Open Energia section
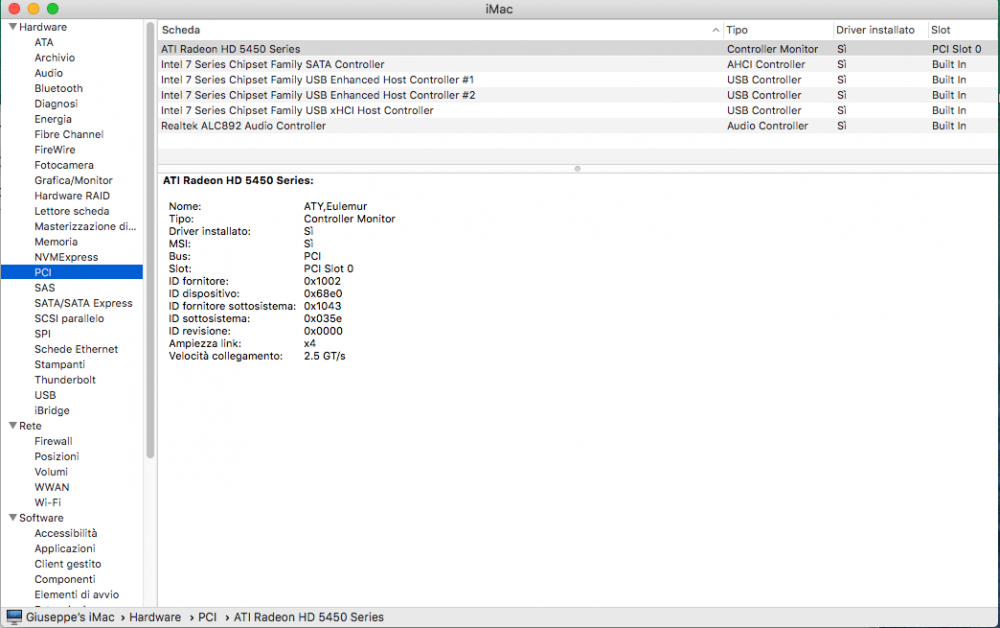The width and height of the screenshot is (1000, 628). (x=53, y=119)
